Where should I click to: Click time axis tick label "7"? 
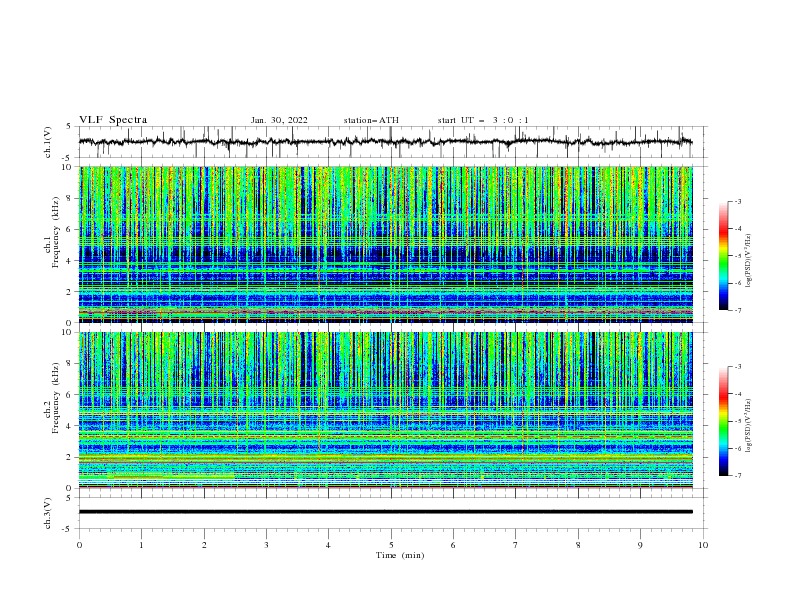516,545
